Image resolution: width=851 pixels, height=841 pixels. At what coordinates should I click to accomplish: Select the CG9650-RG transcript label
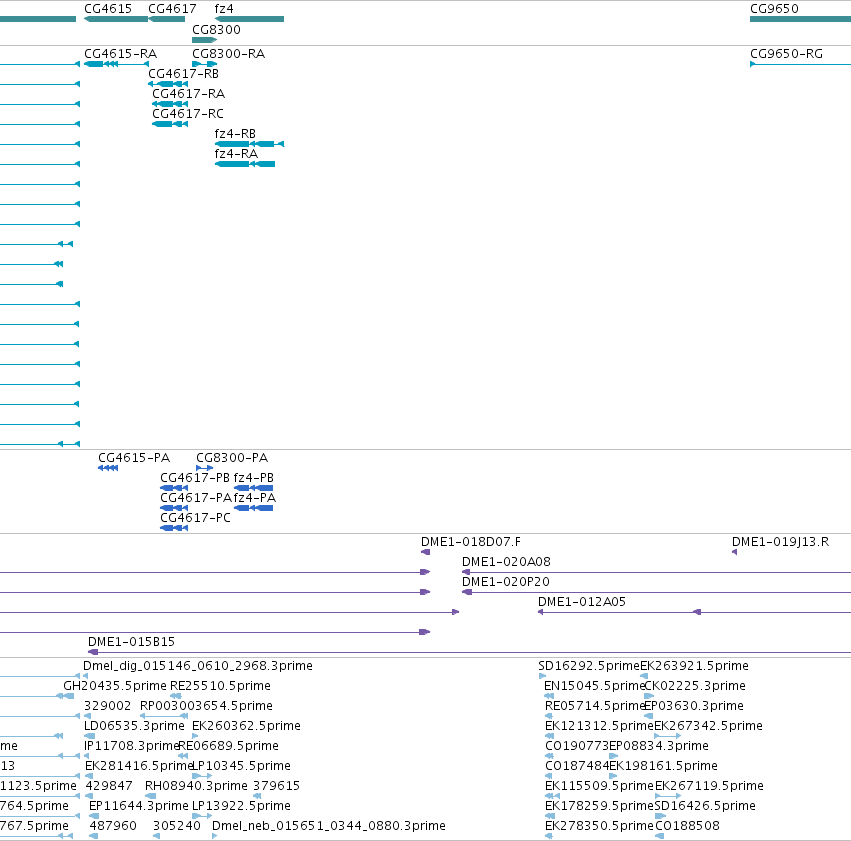tap(786, 54)
